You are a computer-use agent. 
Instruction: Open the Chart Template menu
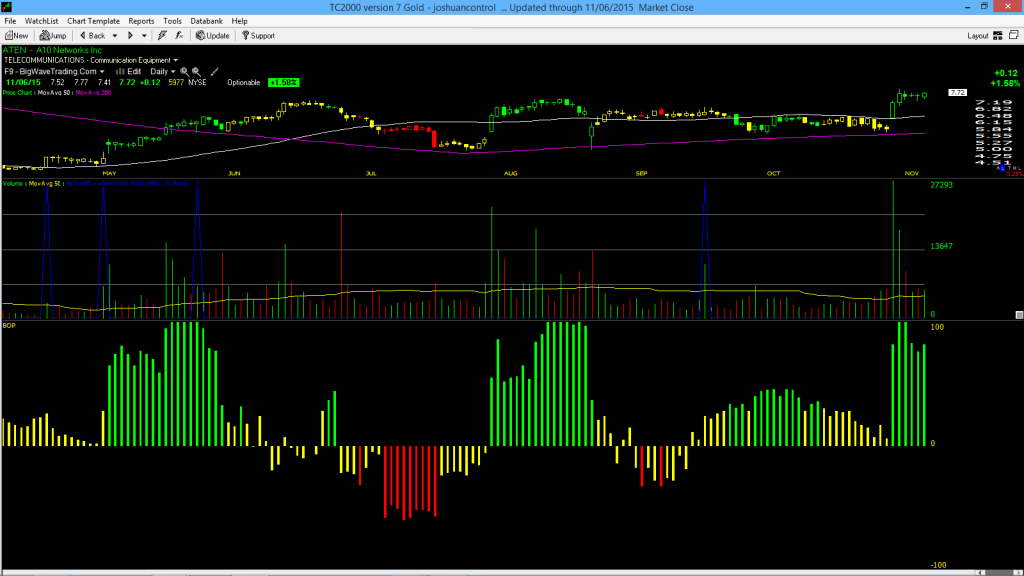pyautogui.click(x=93, y=21)
